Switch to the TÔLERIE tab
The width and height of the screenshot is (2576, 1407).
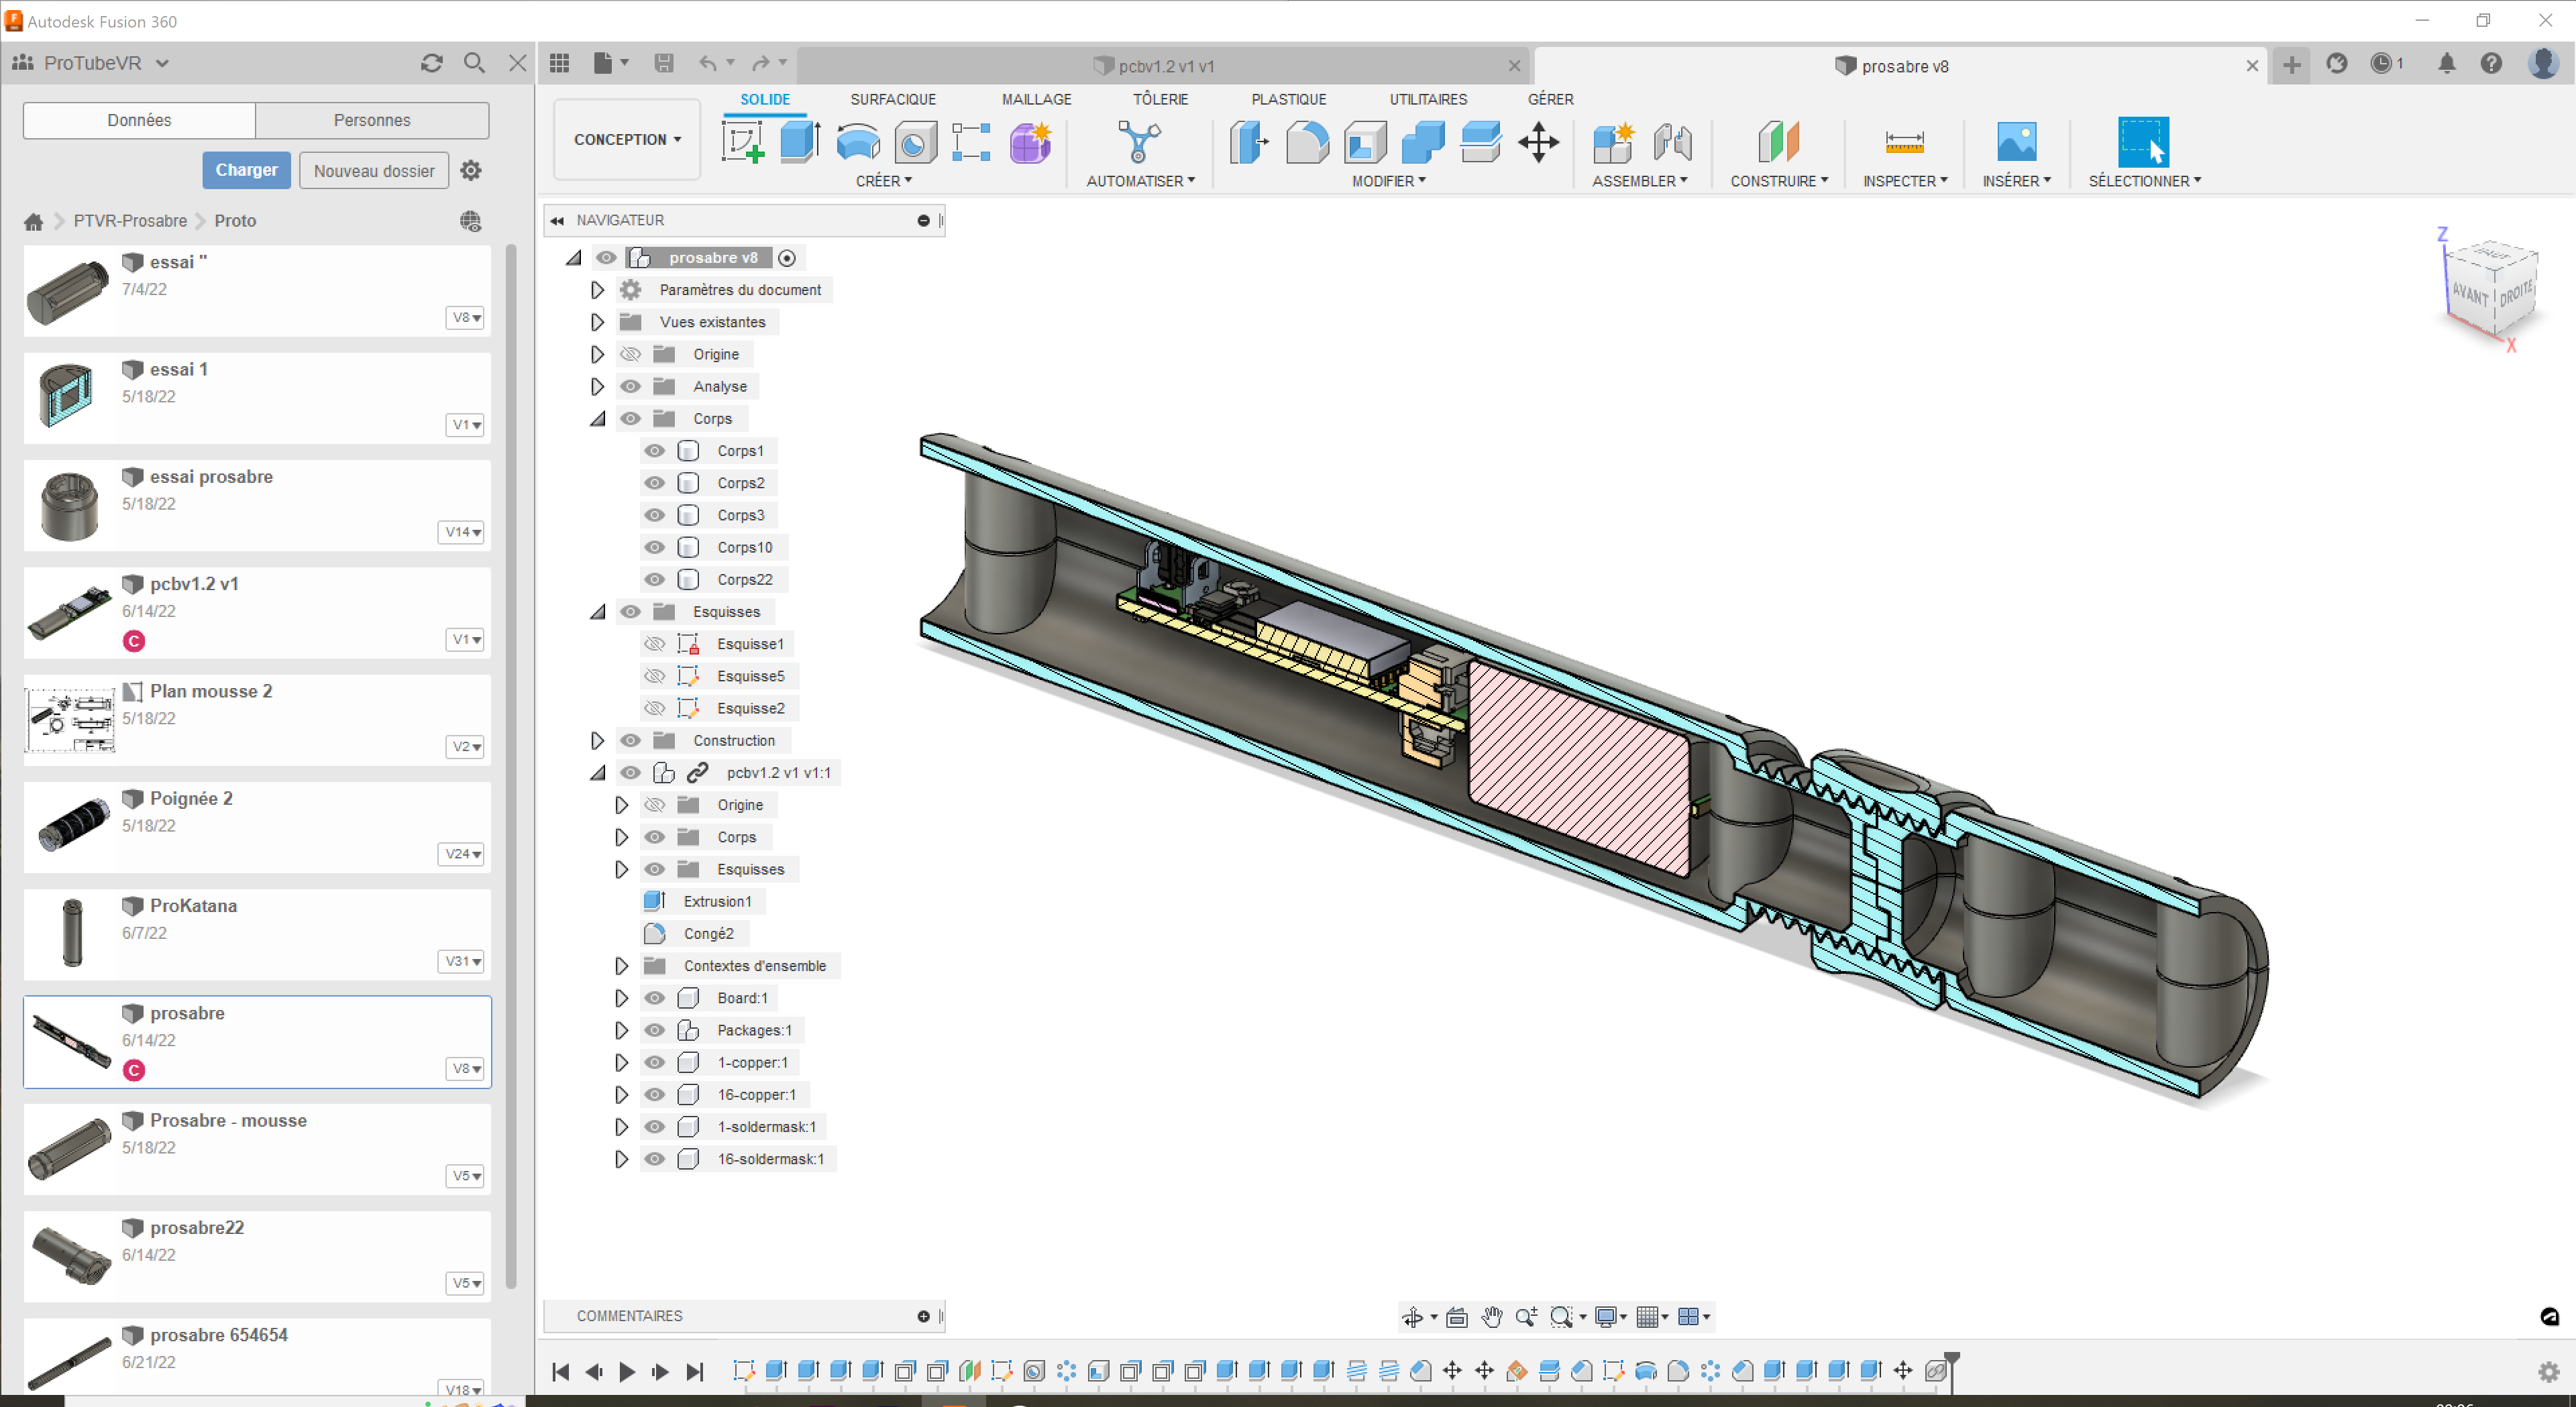[x=1160, y=99]
